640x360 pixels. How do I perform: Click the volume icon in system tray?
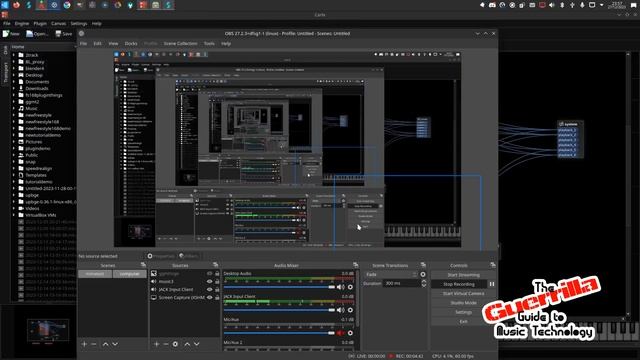pyautogui.click(x=552, y=5)
